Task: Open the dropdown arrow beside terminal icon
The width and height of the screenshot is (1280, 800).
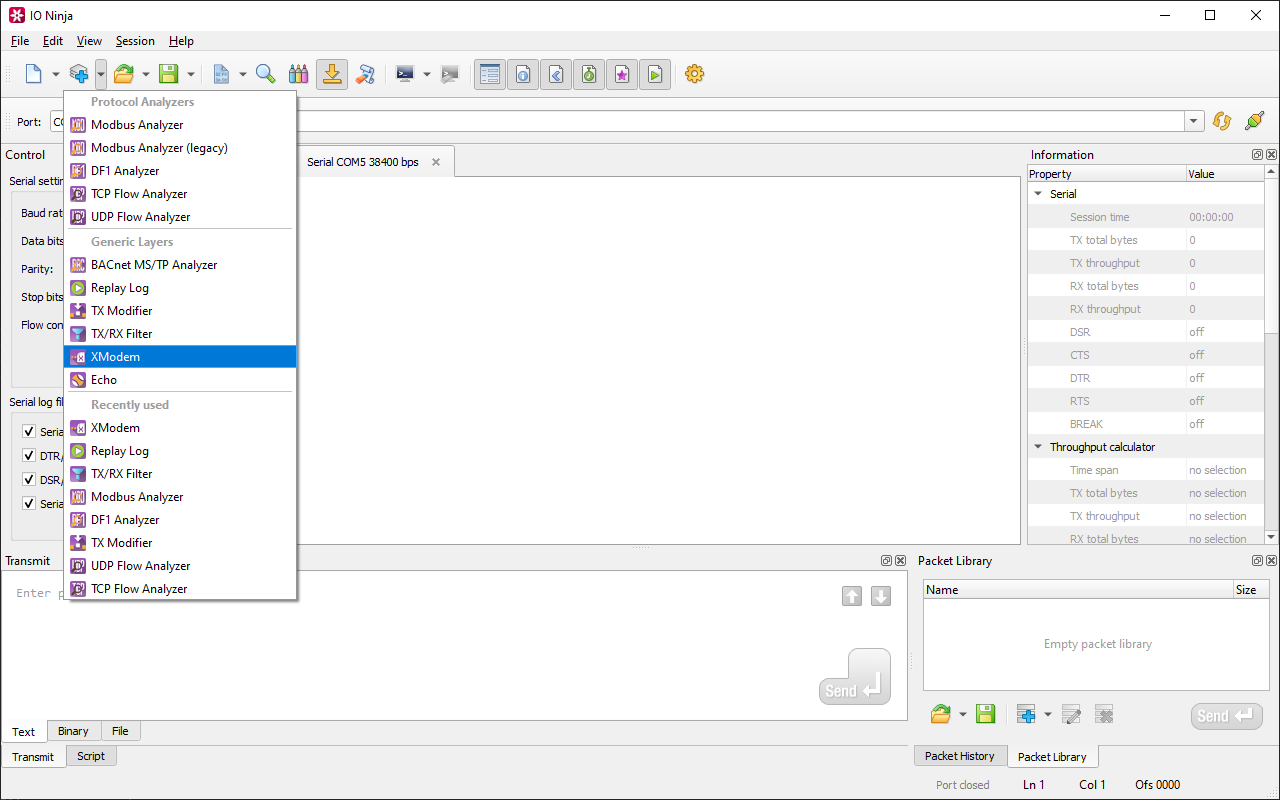Action: [427, 74]
